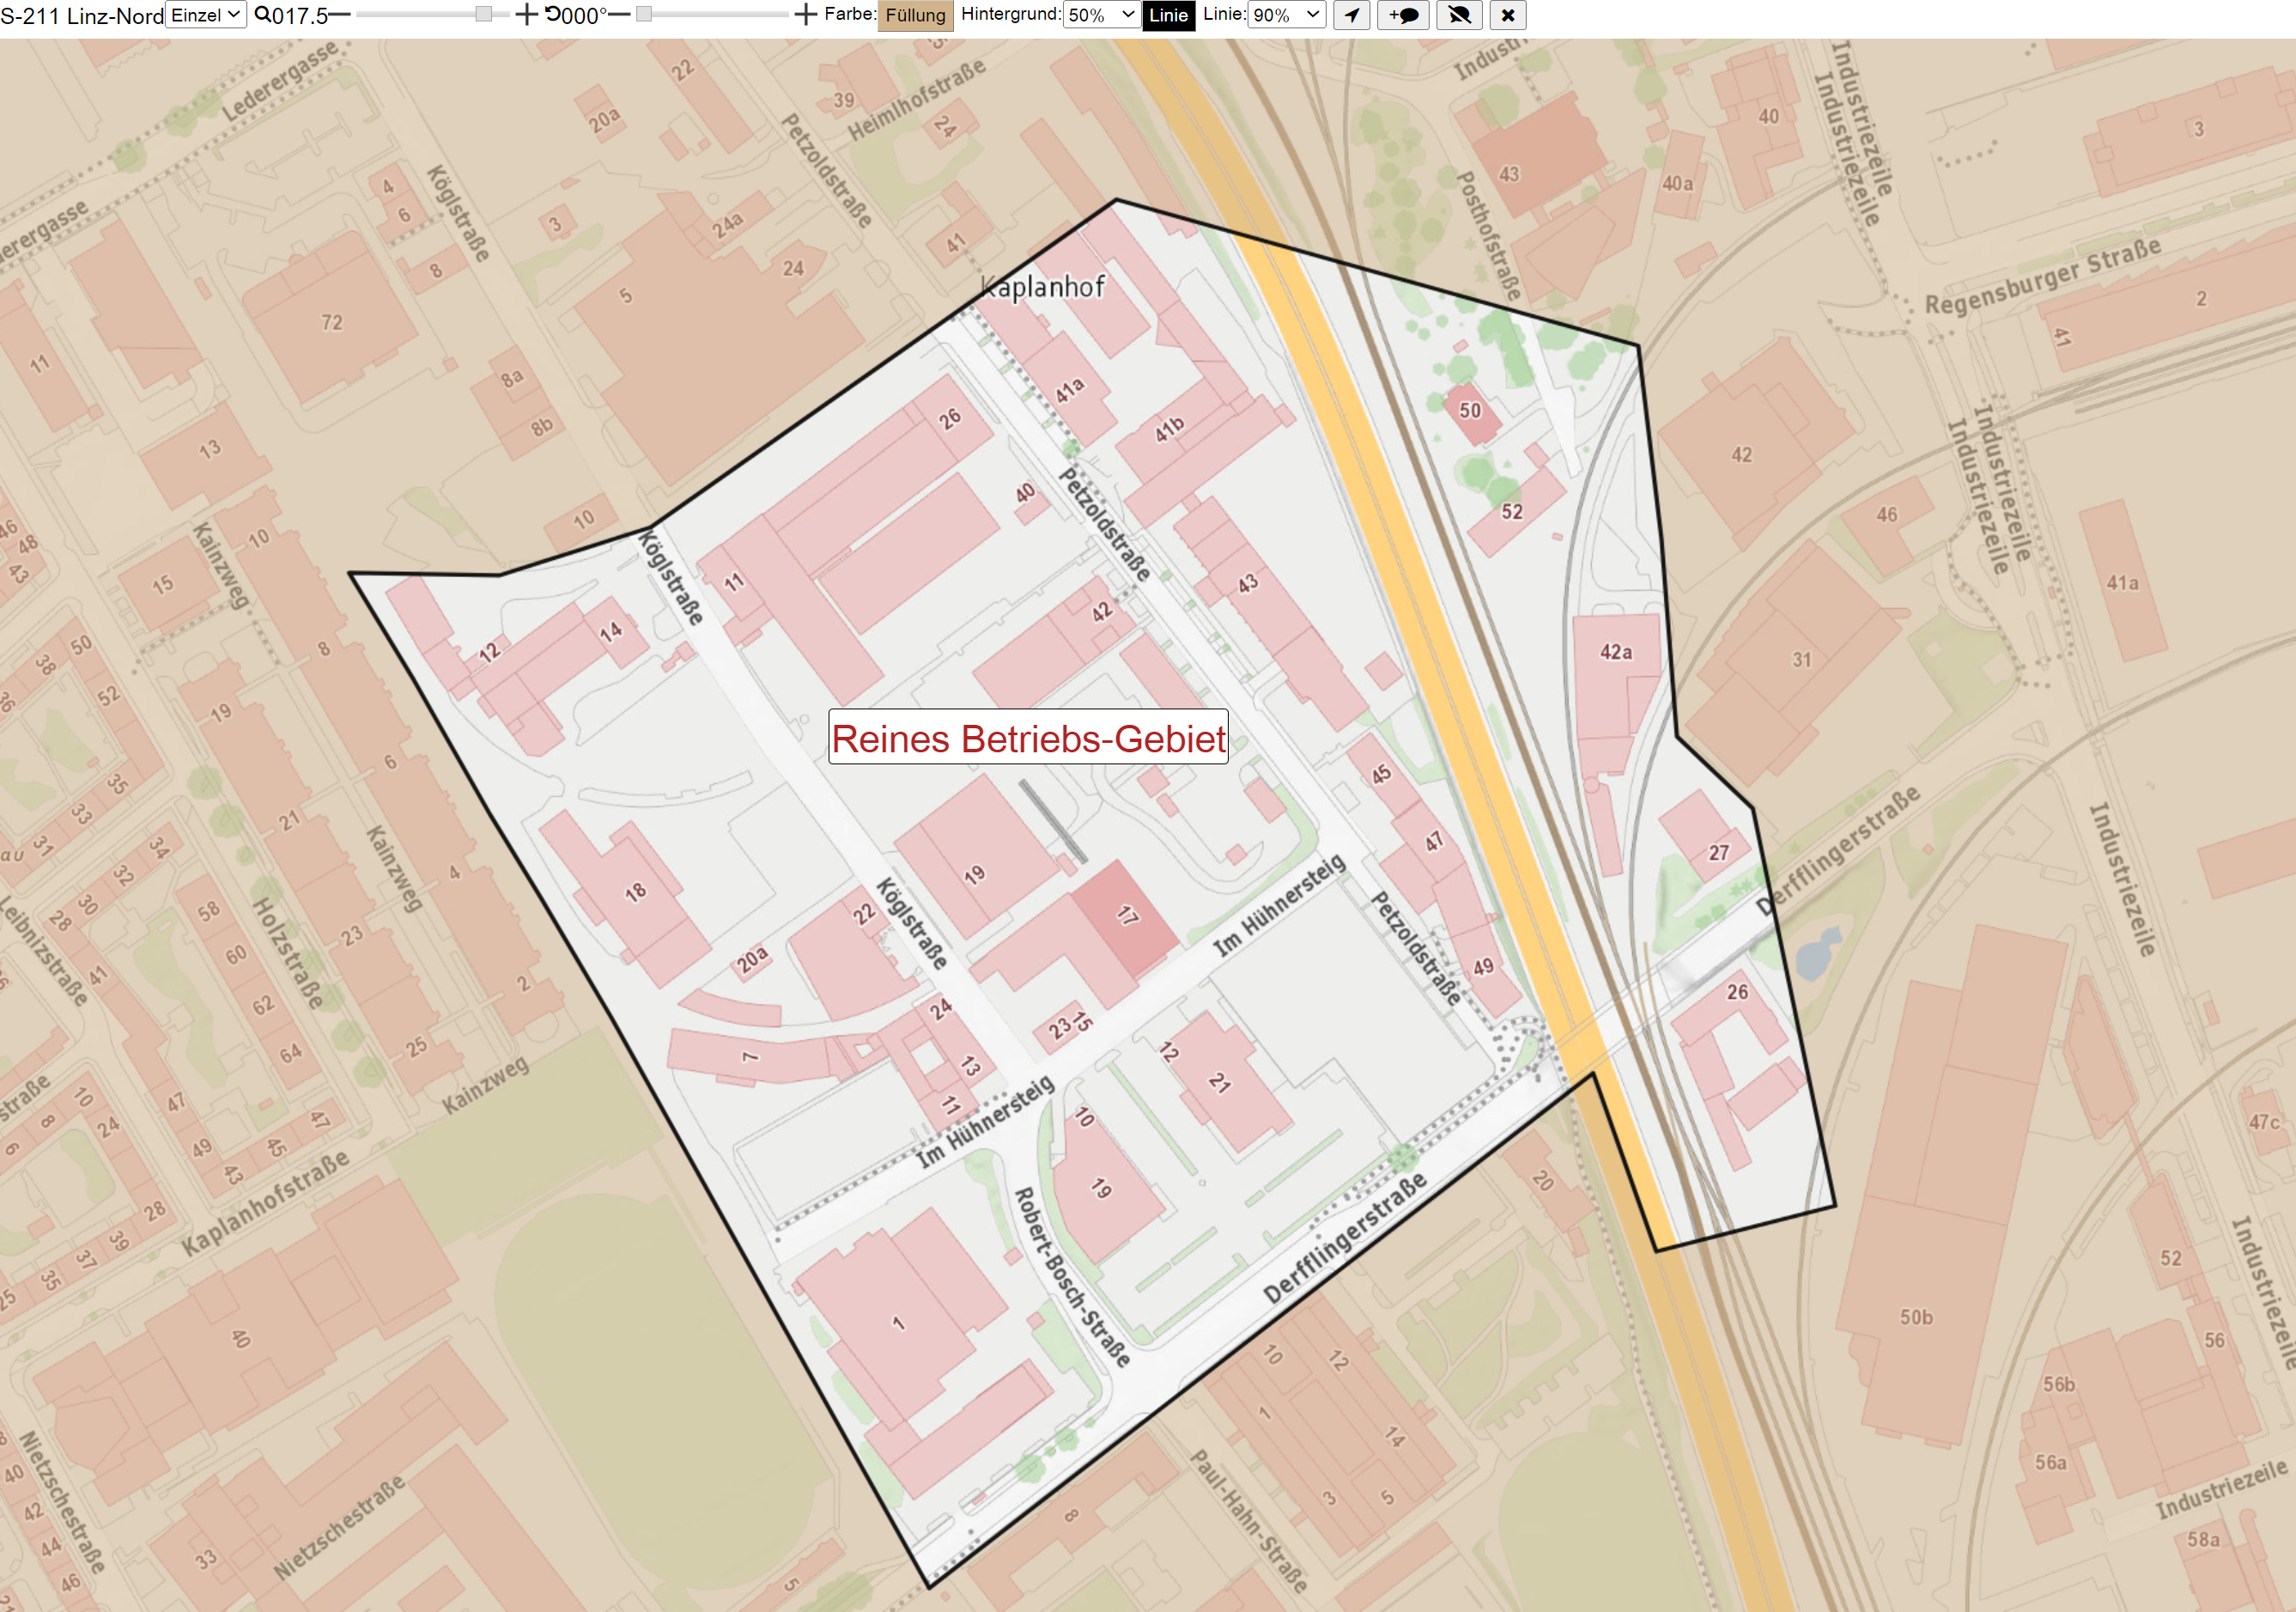Decrease zoom with minus icon
The height and width of the screenshot is (1612, 2296).
340,15
